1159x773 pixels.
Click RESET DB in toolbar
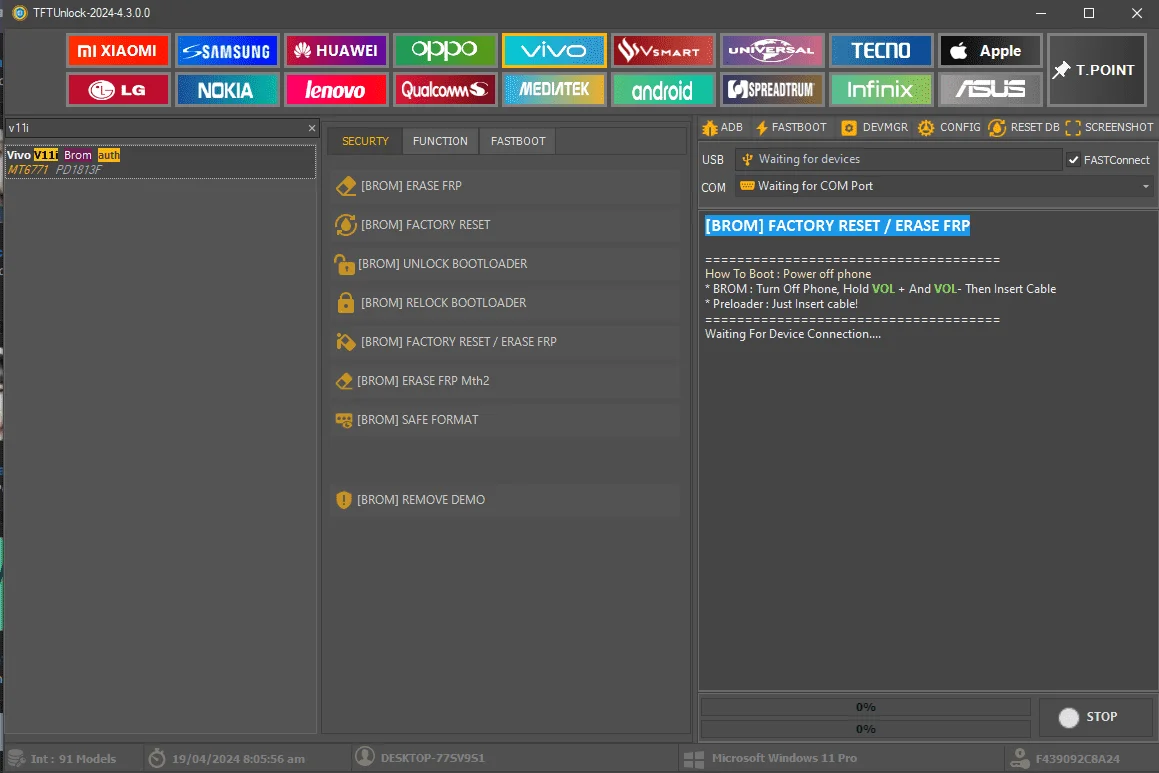point(1024,127)
